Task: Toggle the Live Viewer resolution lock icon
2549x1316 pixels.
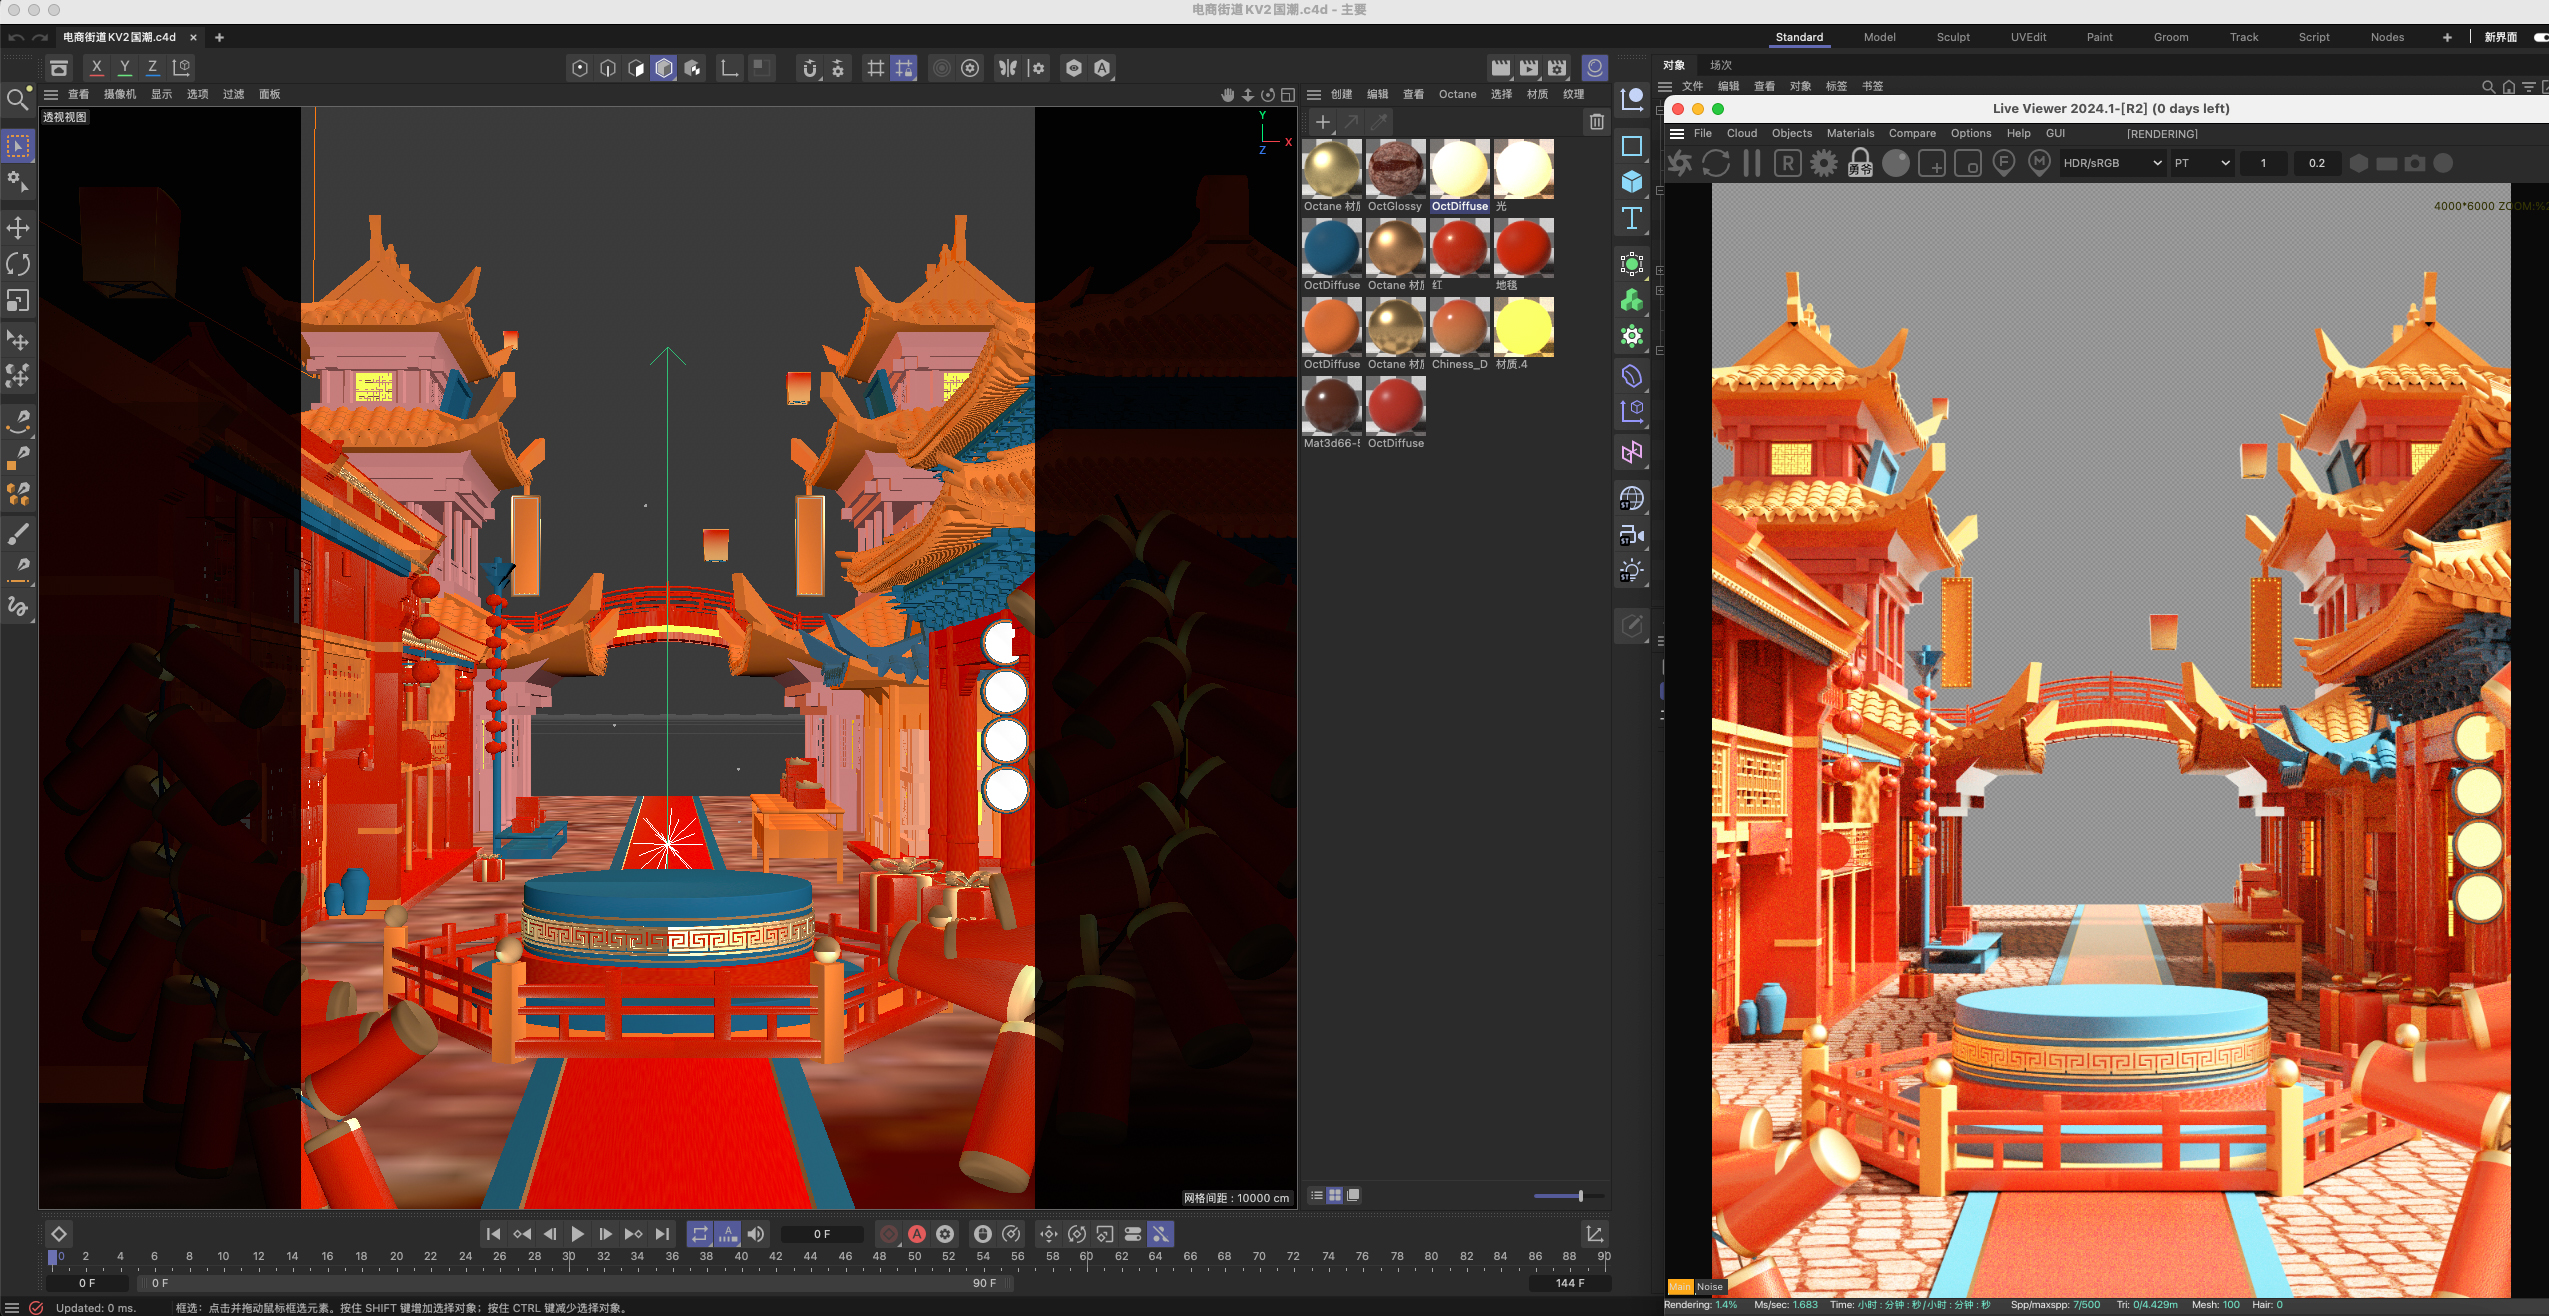Action: tap(1859, 163)
